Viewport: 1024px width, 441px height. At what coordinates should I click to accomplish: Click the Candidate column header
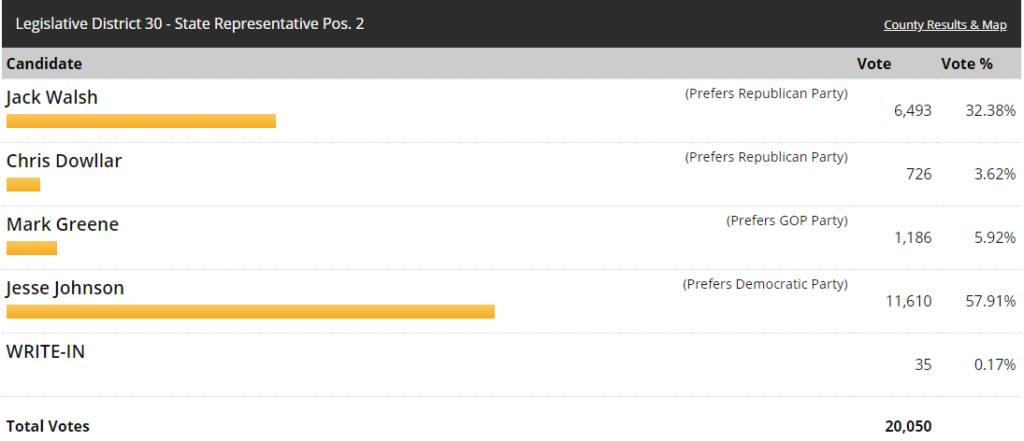pos(44,64)
